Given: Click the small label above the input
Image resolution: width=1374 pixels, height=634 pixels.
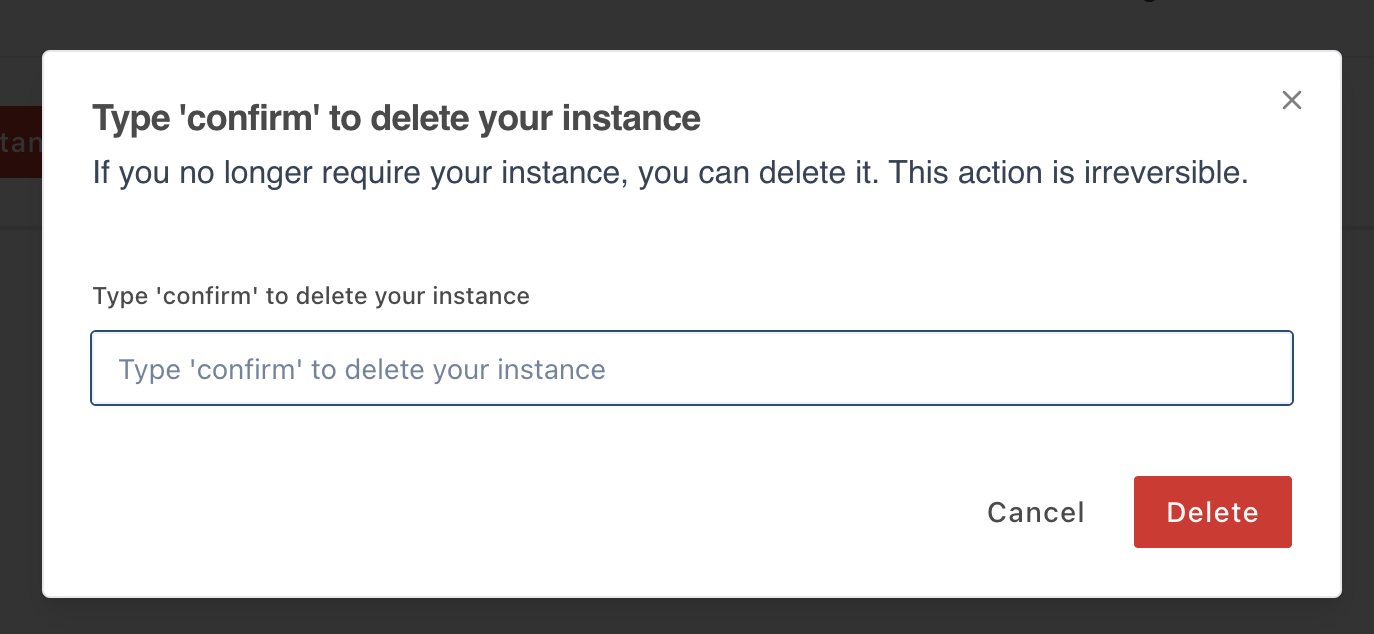Looking at the screenshot, I should click(311, 296).
